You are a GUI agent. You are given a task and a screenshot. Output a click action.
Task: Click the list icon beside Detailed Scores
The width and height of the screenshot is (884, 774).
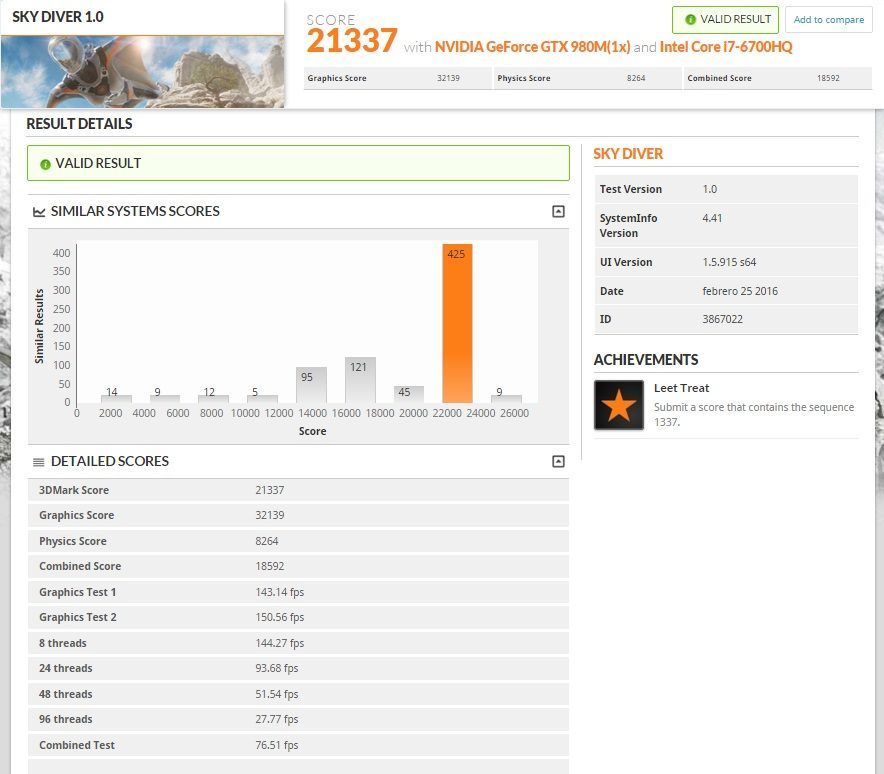[x=39, y=462]
